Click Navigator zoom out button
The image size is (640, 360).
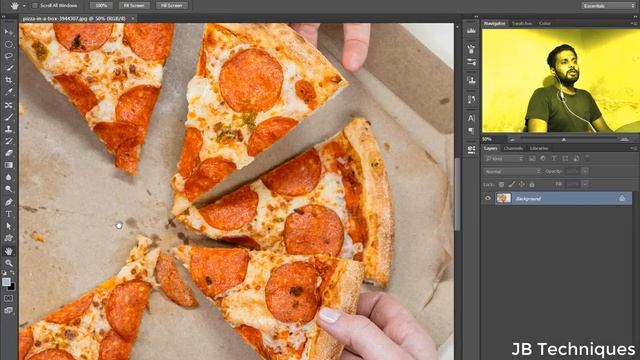[x=512, y=140]
